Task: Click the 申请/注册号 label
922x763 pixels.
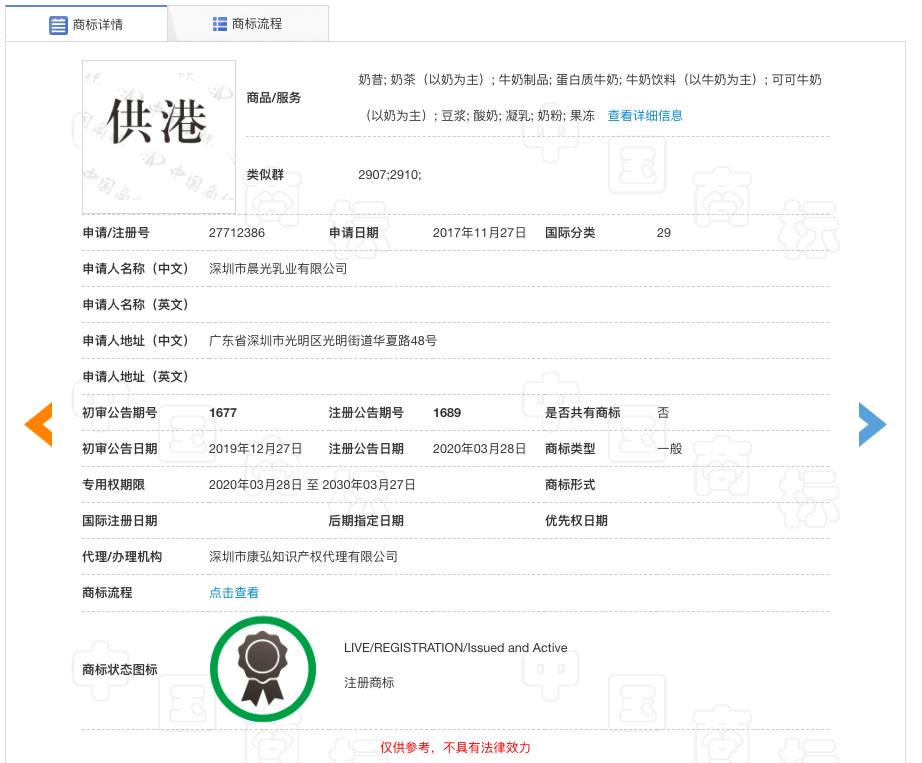Action: coord(116,233)
